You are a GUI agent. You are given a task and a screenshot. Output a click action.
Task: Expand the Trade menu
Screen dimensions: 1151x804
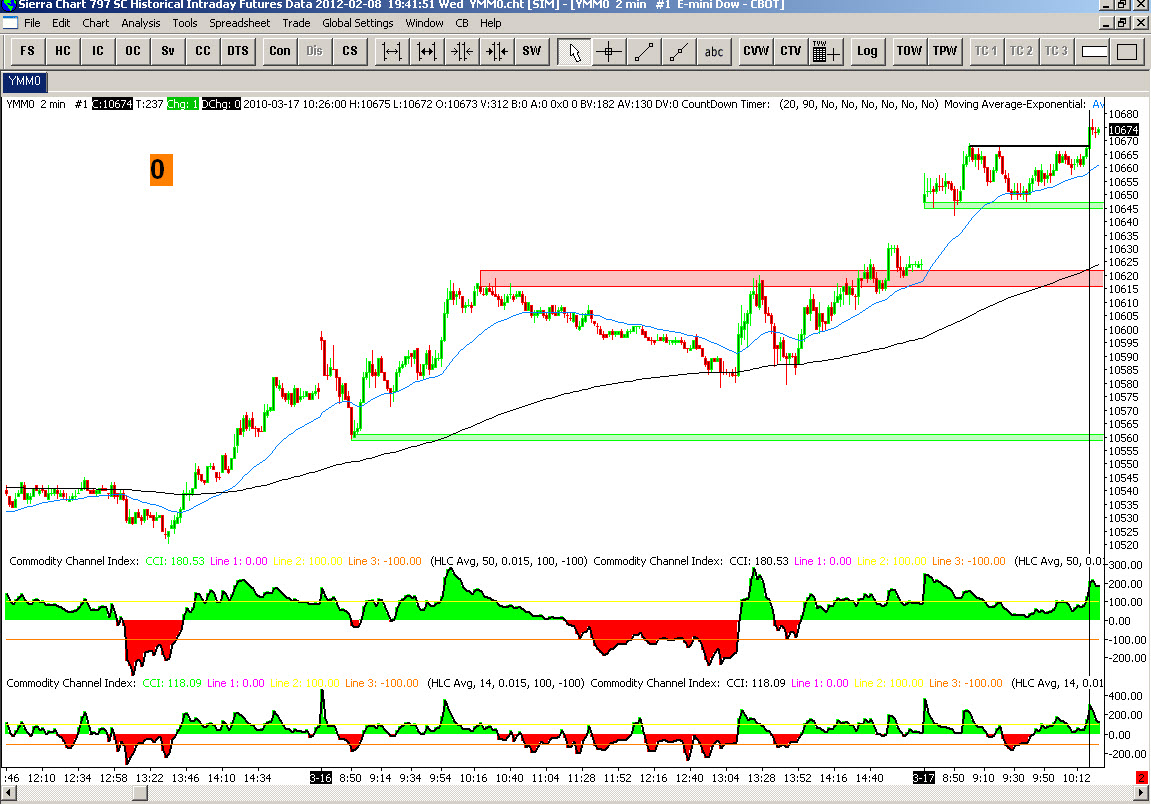(296, 23)
